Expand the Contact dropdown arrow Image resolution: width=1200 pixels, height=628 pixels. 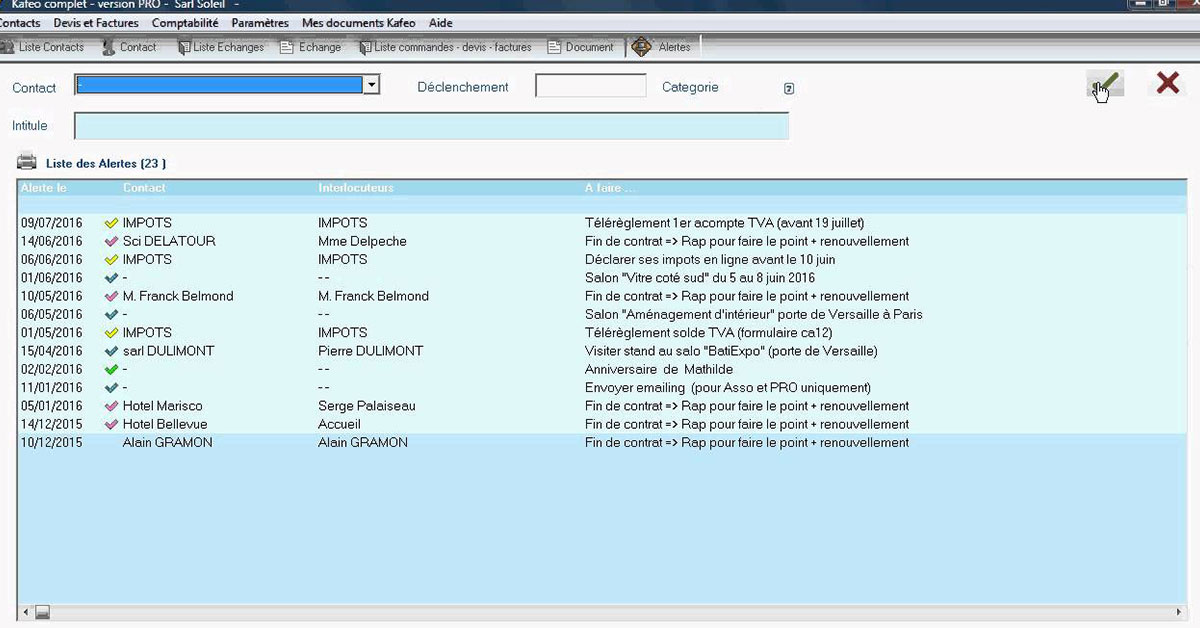point(371,85)
